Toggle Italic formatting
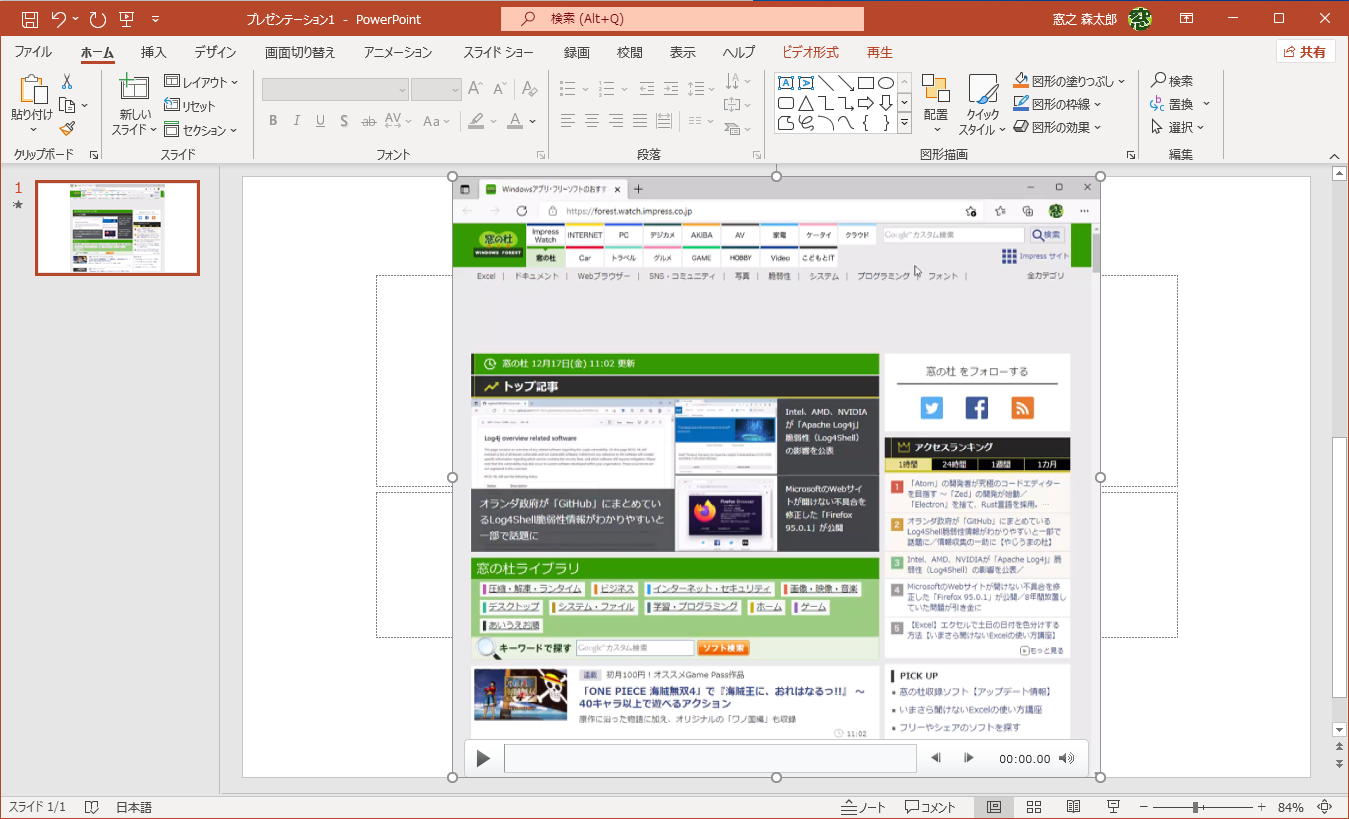1349x819 pixels. pos(296,121)
